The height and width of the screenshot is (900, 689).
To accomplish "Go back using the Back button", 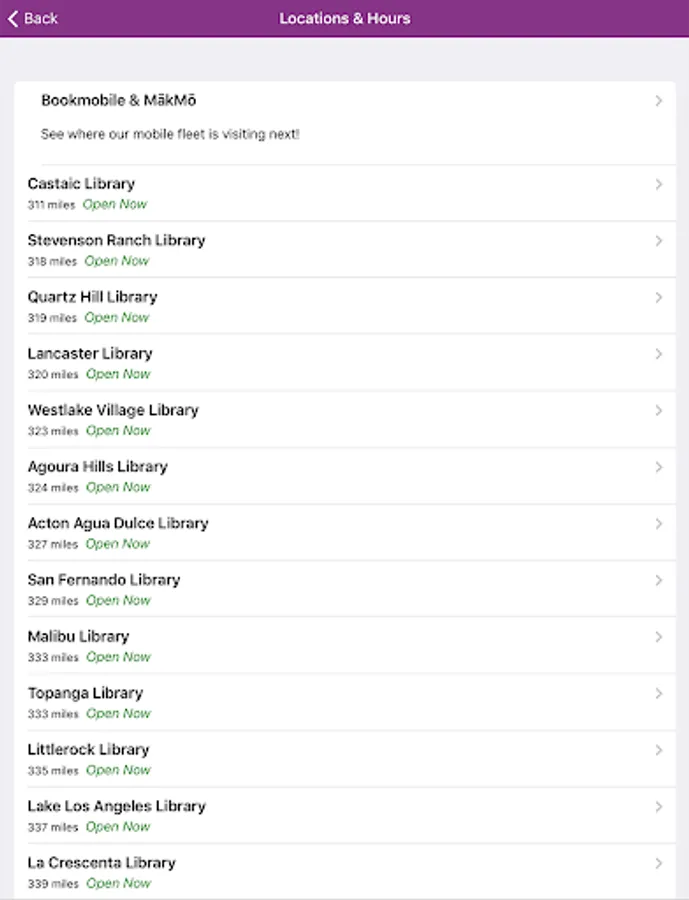I will point(40,18).
